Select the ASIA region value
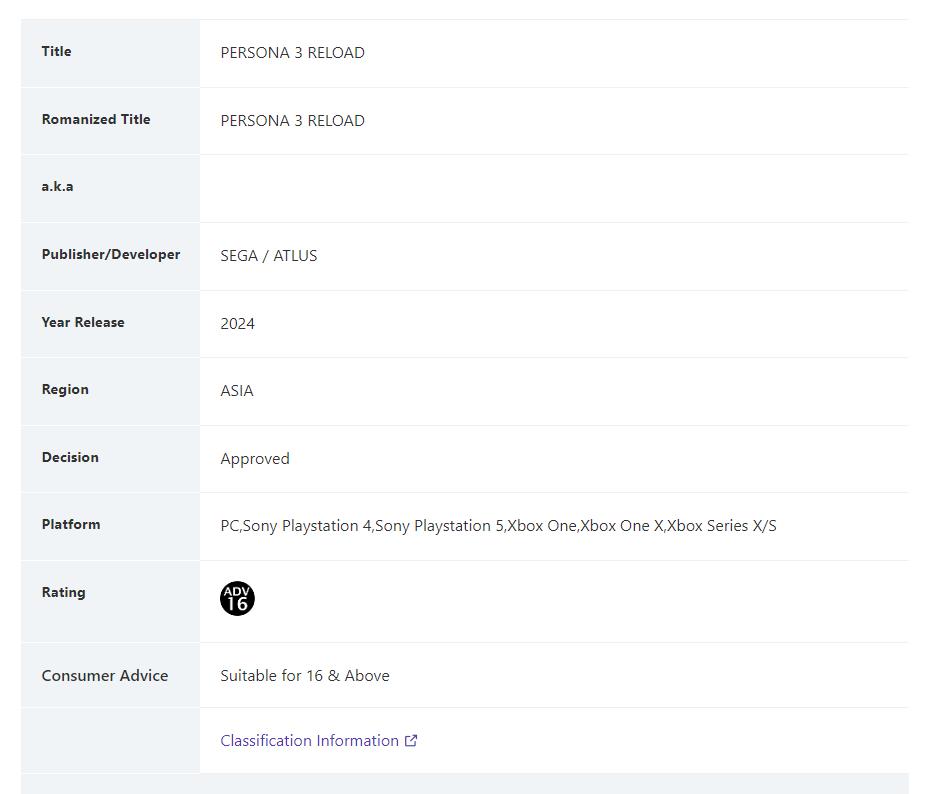This screenshot has width=931, height=794. pos(236,391)
